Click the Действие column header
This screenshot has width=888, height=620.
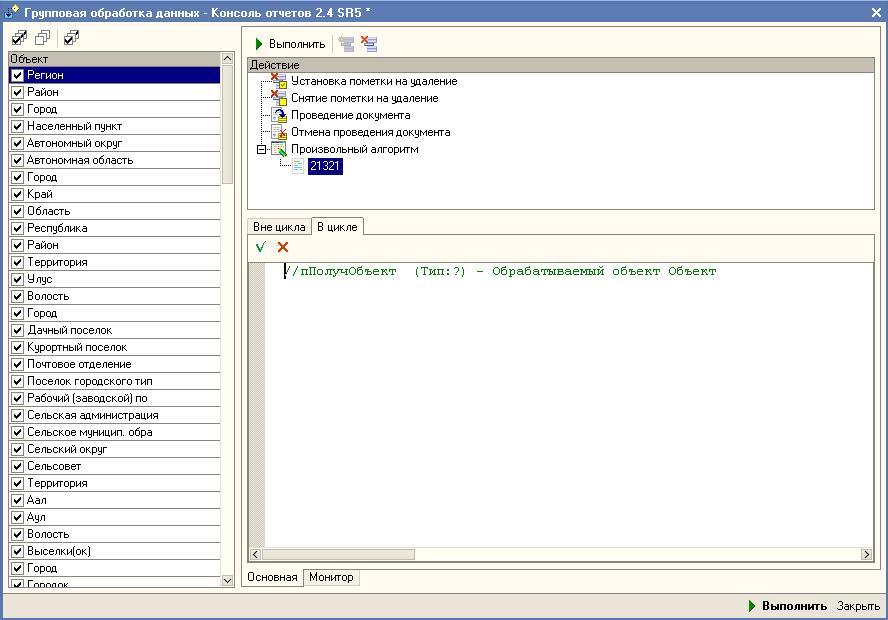click(561, 65)
